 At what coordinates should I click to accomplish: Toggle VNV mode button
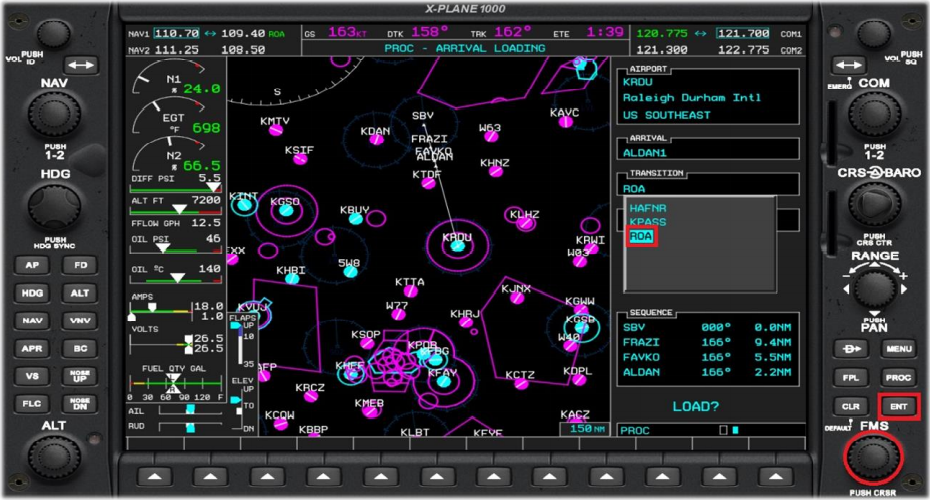click(80, 320)
